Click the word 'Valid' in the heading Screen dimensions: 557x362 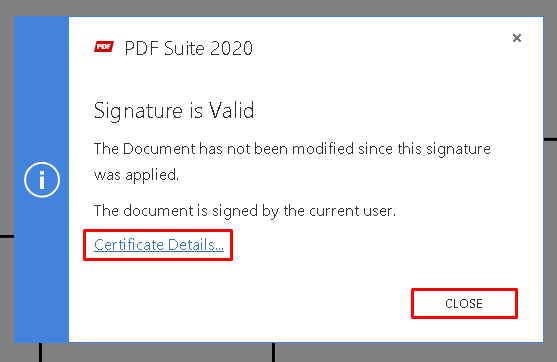click(x=232, y=110)
